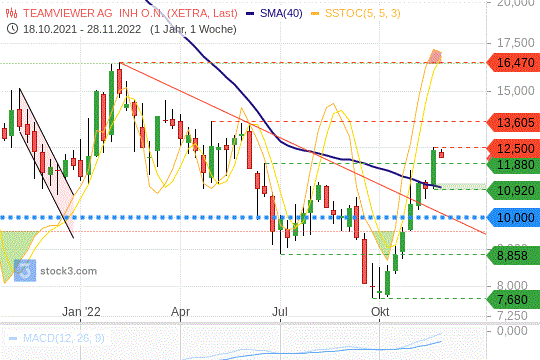This screenshot has height=360, width=540.
Task: Click the clock icon next to date range
Action: [x=12, y=29]
